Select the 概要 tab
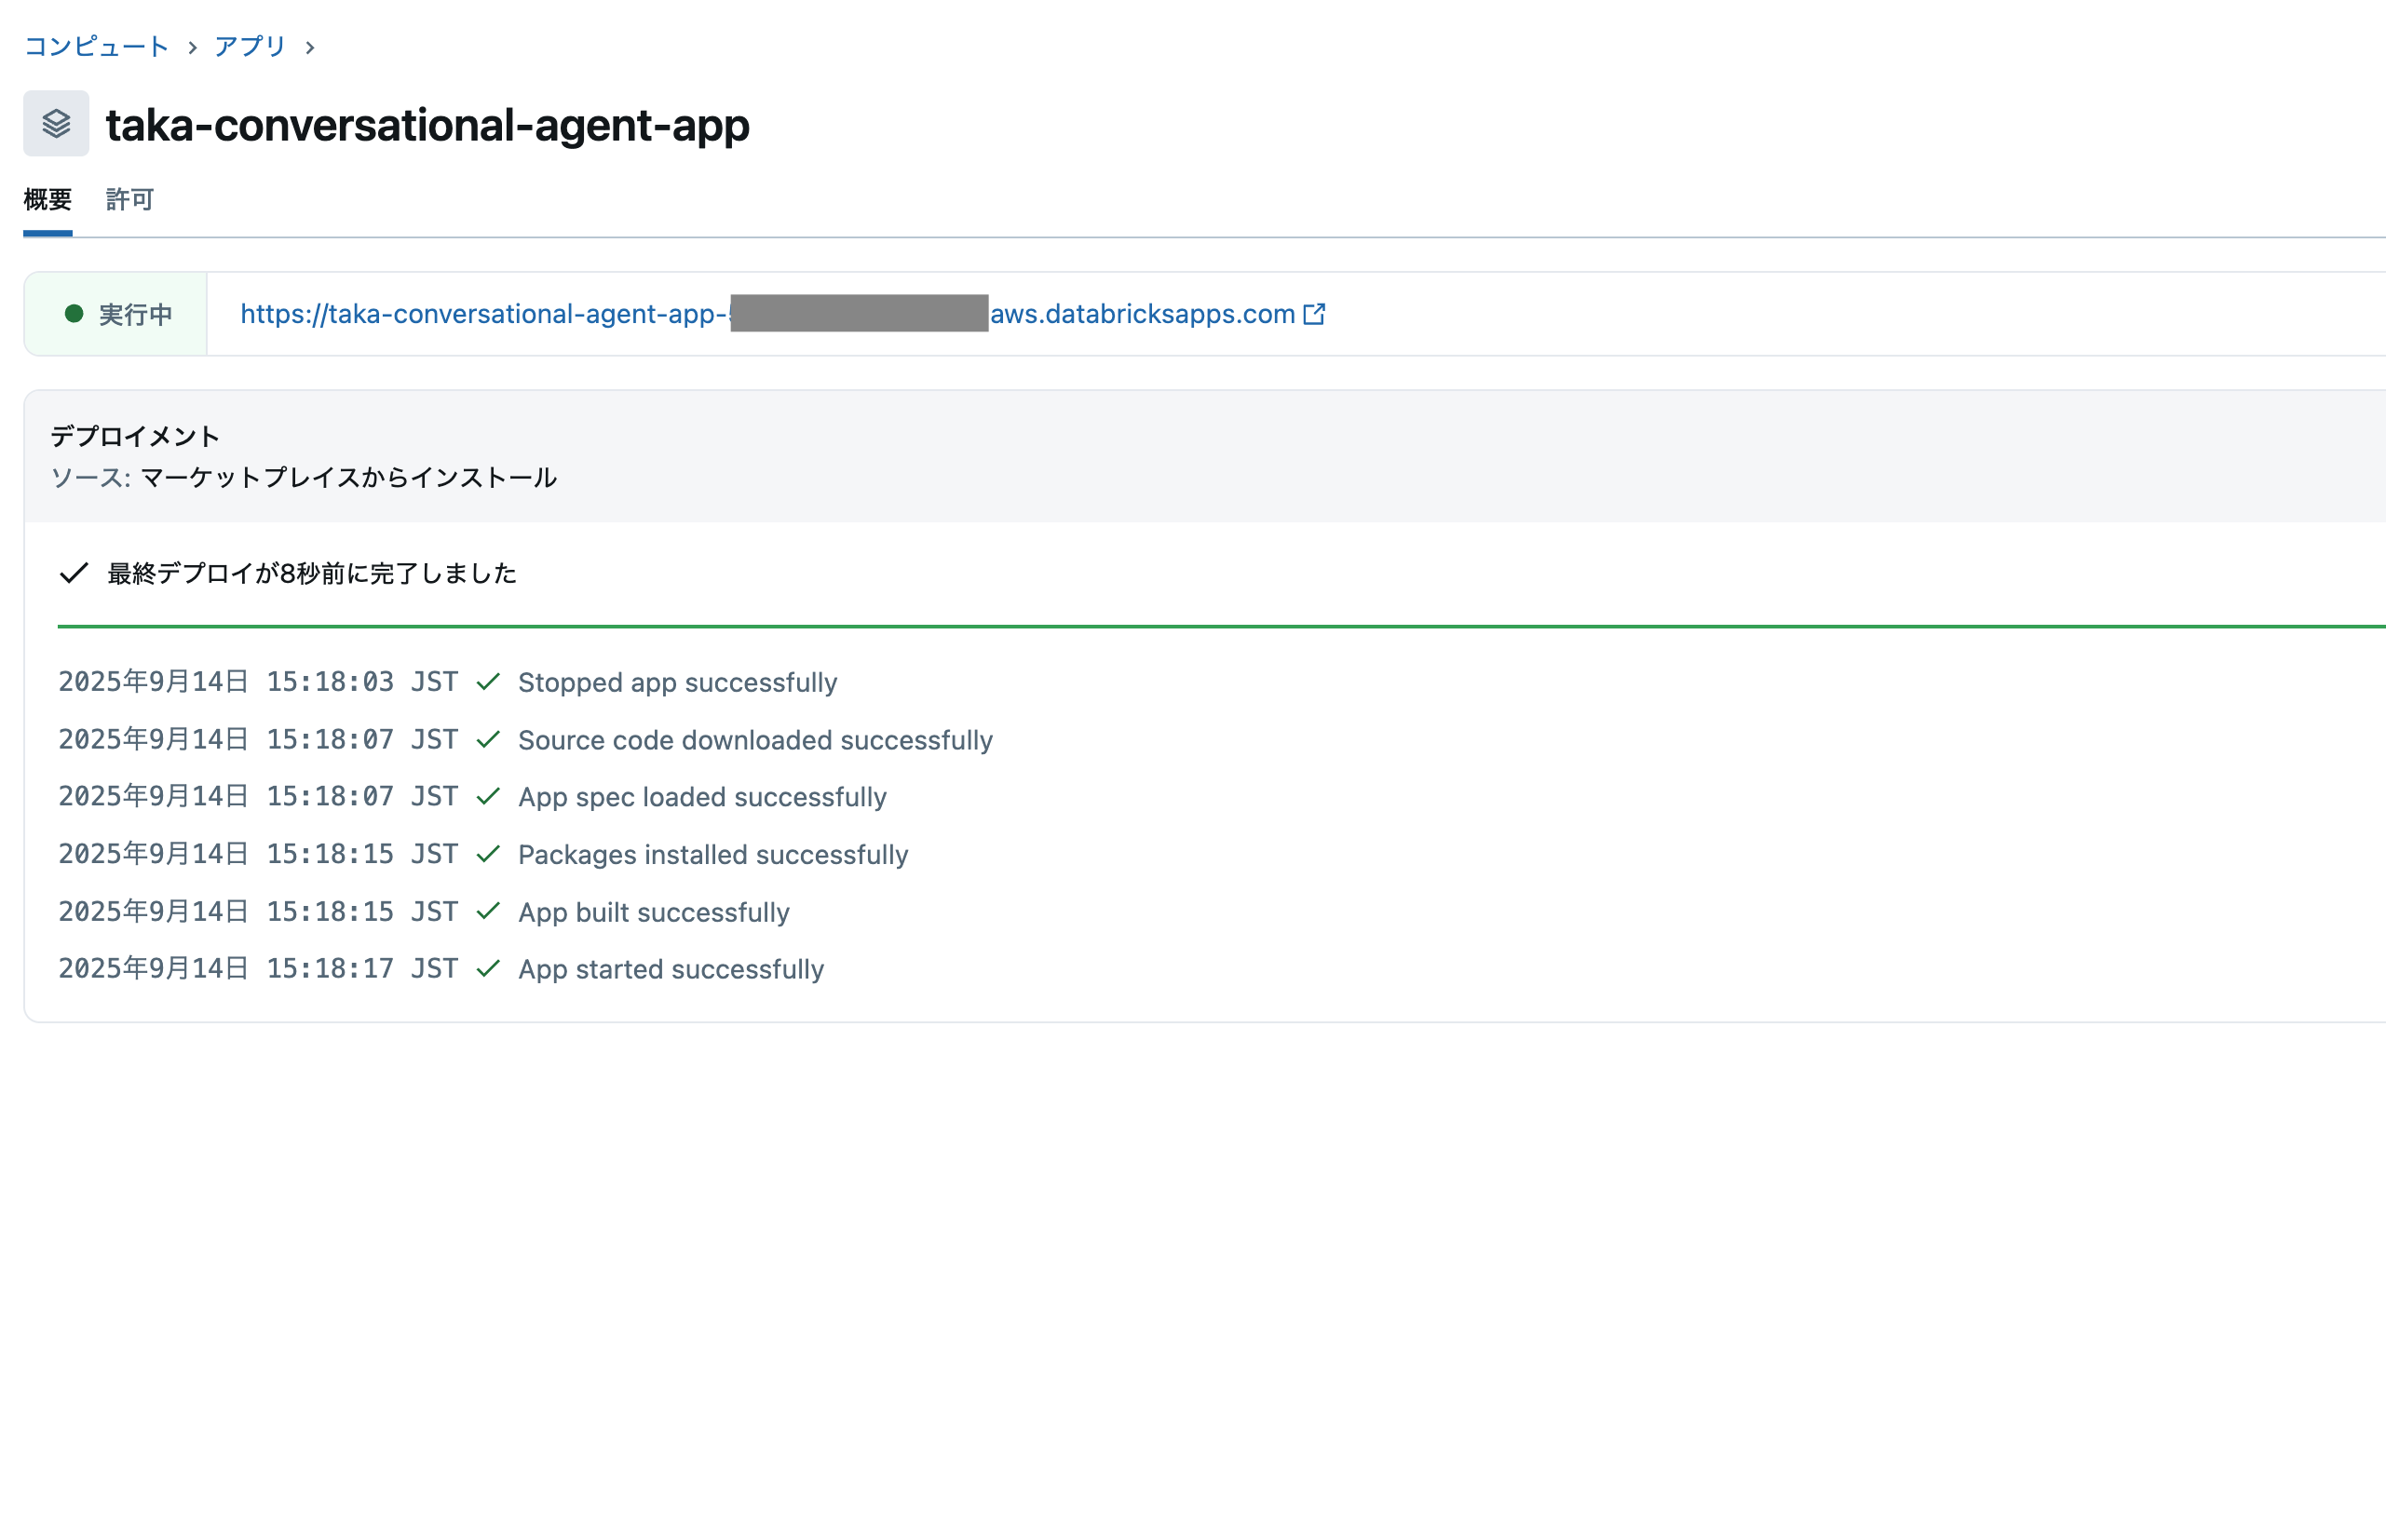This screenshot has height=1540, width=2386. pos(47,199)
